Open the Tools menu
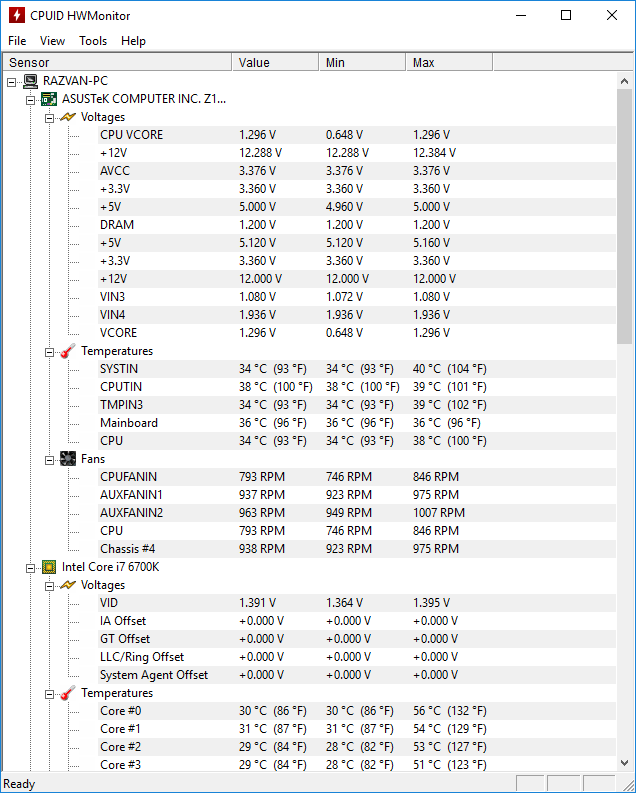Screen dimensions: 636x793 [x=93, y=41]
